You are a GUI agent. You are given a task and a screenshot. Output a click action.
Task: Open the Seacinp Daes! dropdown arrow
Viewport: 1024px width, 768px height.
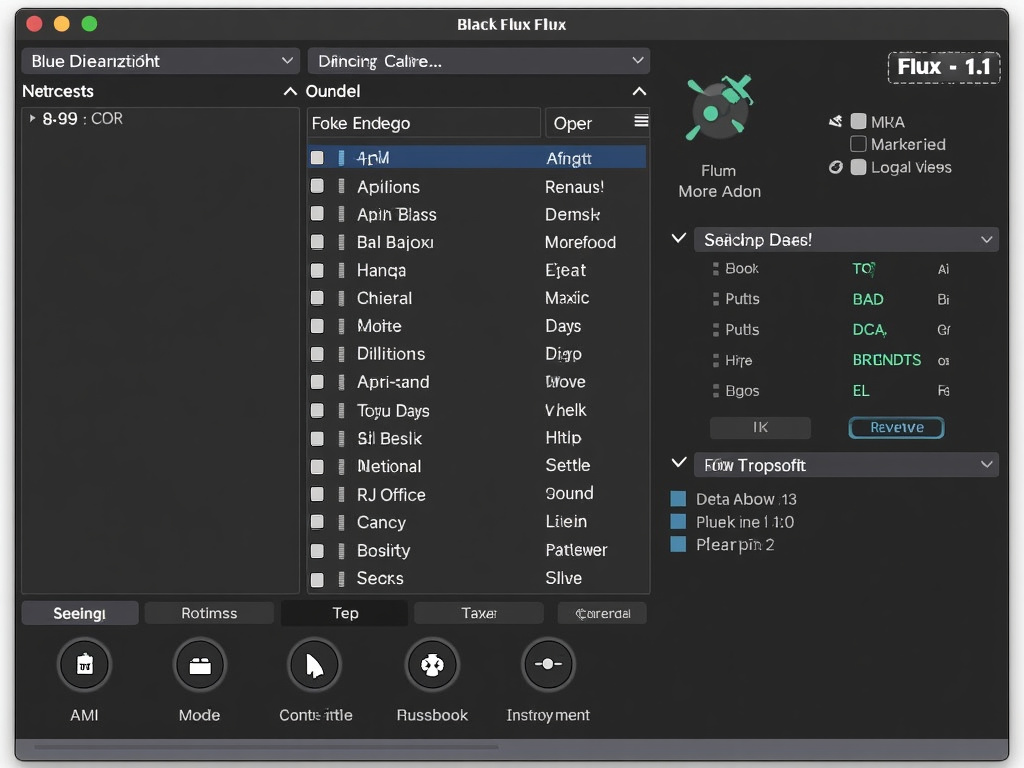(987, 240)
